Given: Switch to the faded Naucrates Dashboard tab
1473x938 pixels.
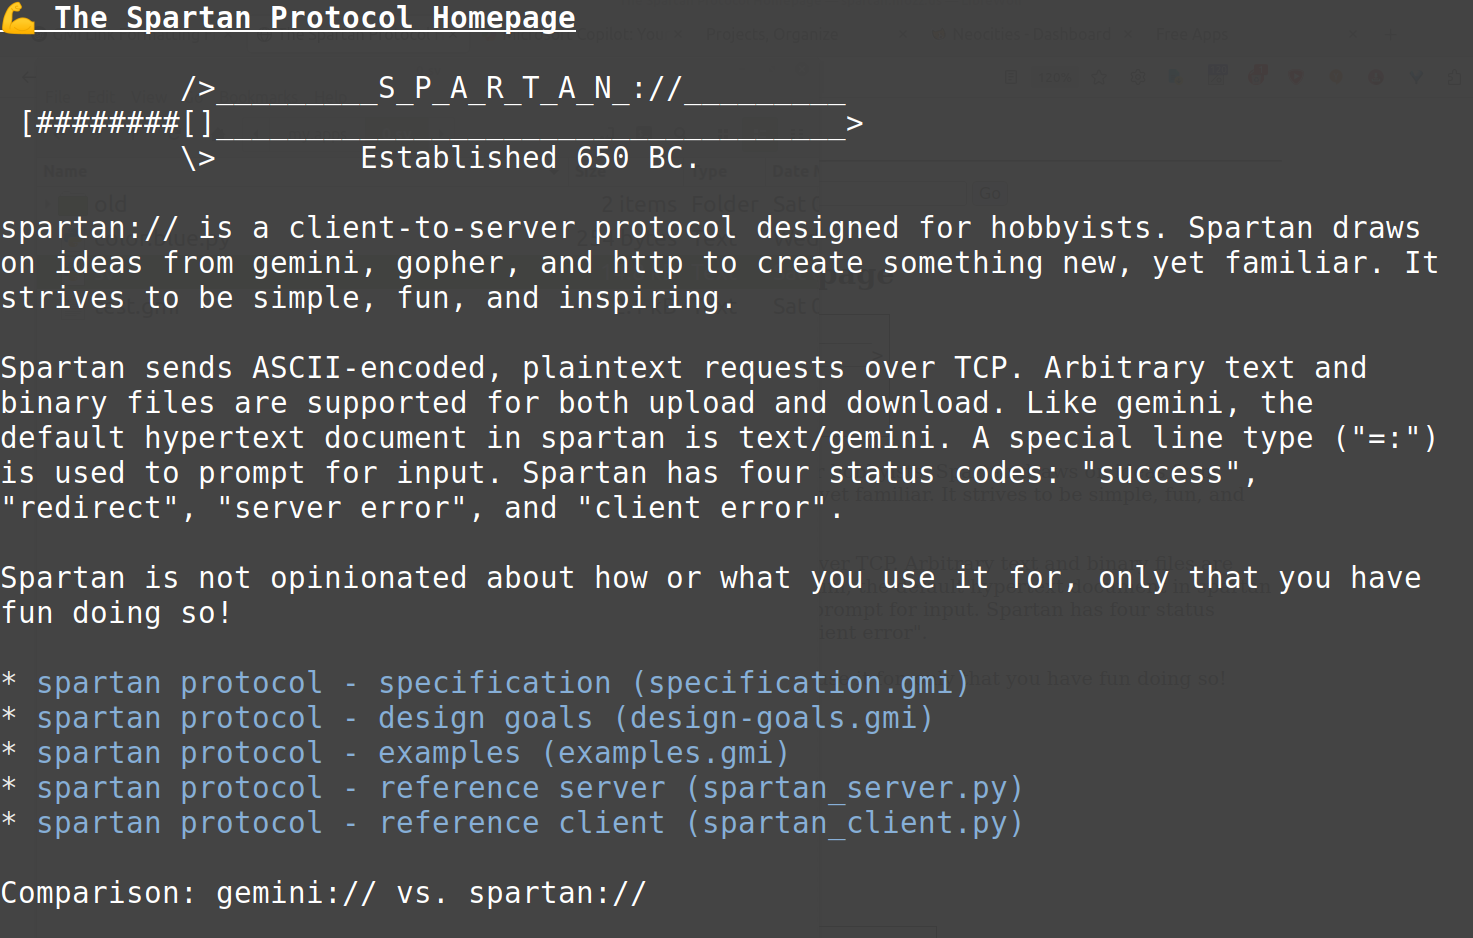Looking at the screenshot, I should (x=1030, y=35).
